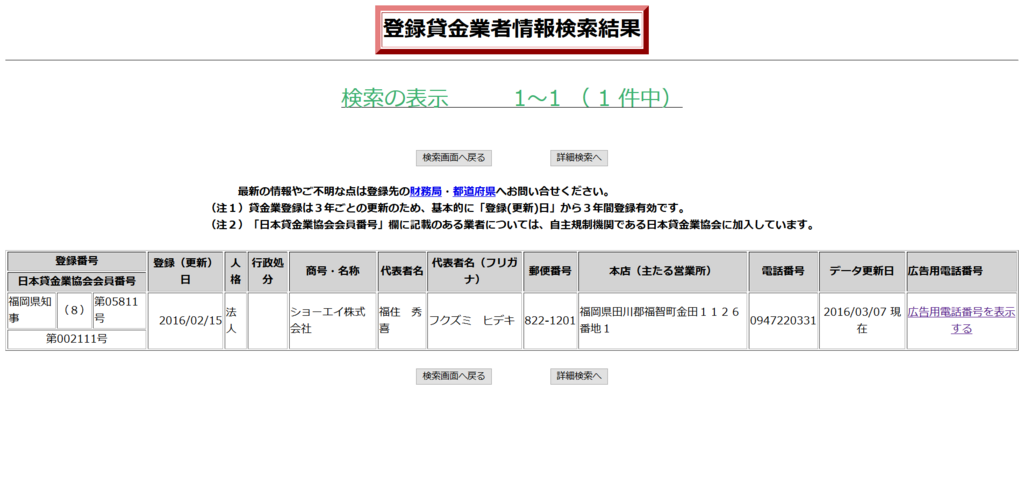Click the 2016/03/07 現在 data update cell
1024x482 pixels.
862,321
